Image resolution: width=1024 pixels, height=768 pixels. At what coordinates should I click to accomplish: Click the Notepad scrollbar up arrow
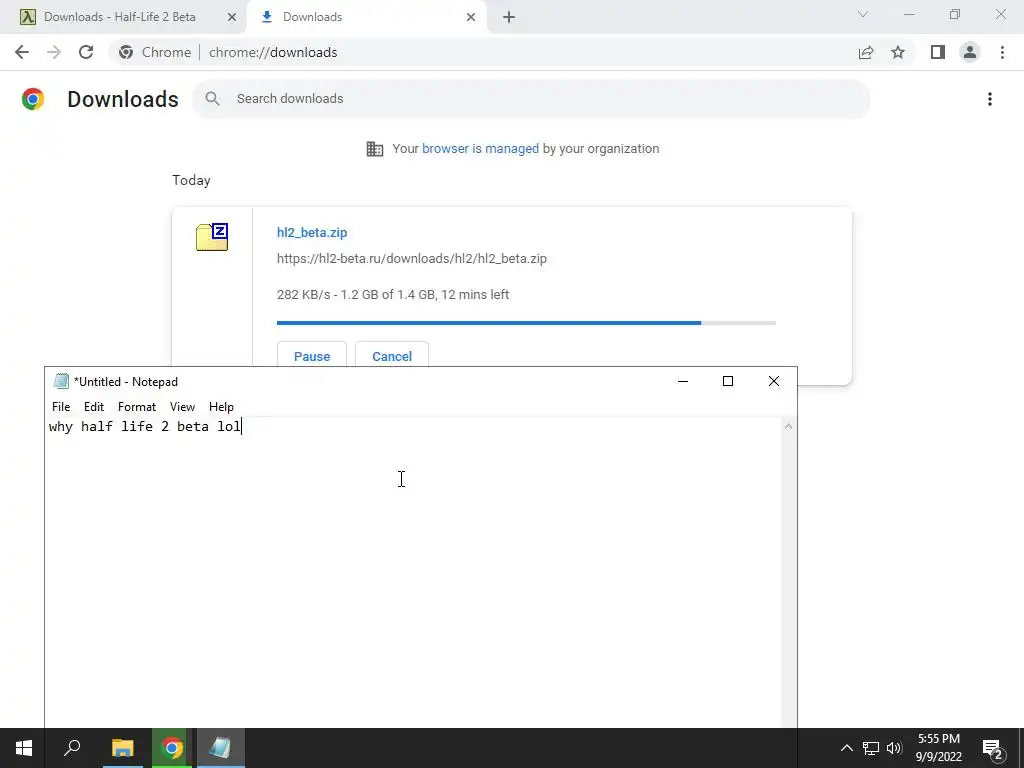pos(788,426)
